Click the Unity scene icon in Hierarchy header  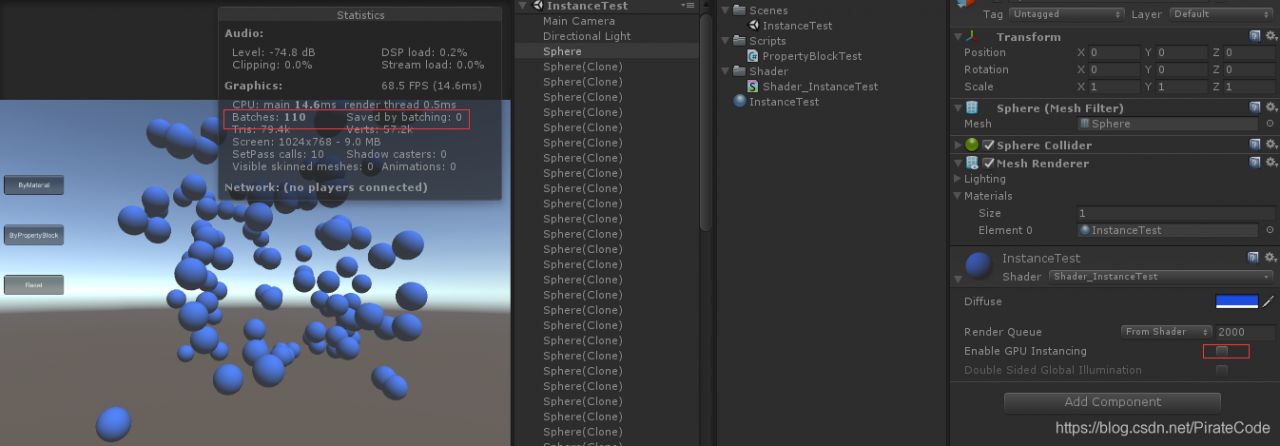[x=538, y=6]
